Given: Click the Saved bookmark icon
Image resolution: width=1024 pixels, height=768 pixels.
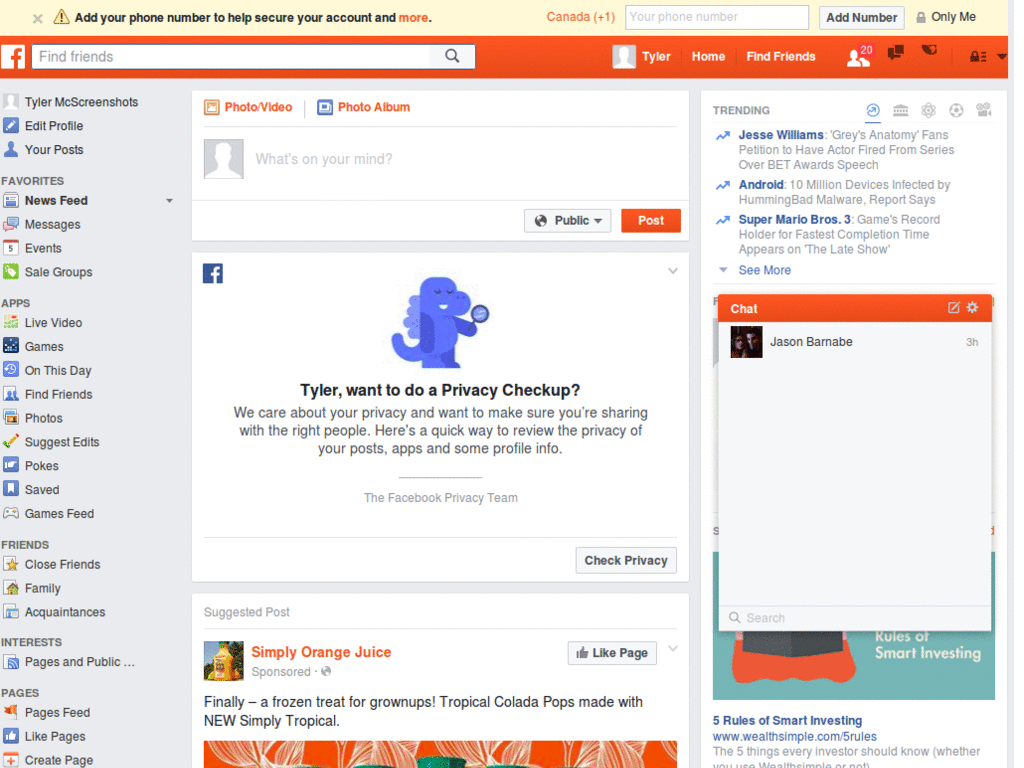Looking at the screenshot, I should [10, 489].
